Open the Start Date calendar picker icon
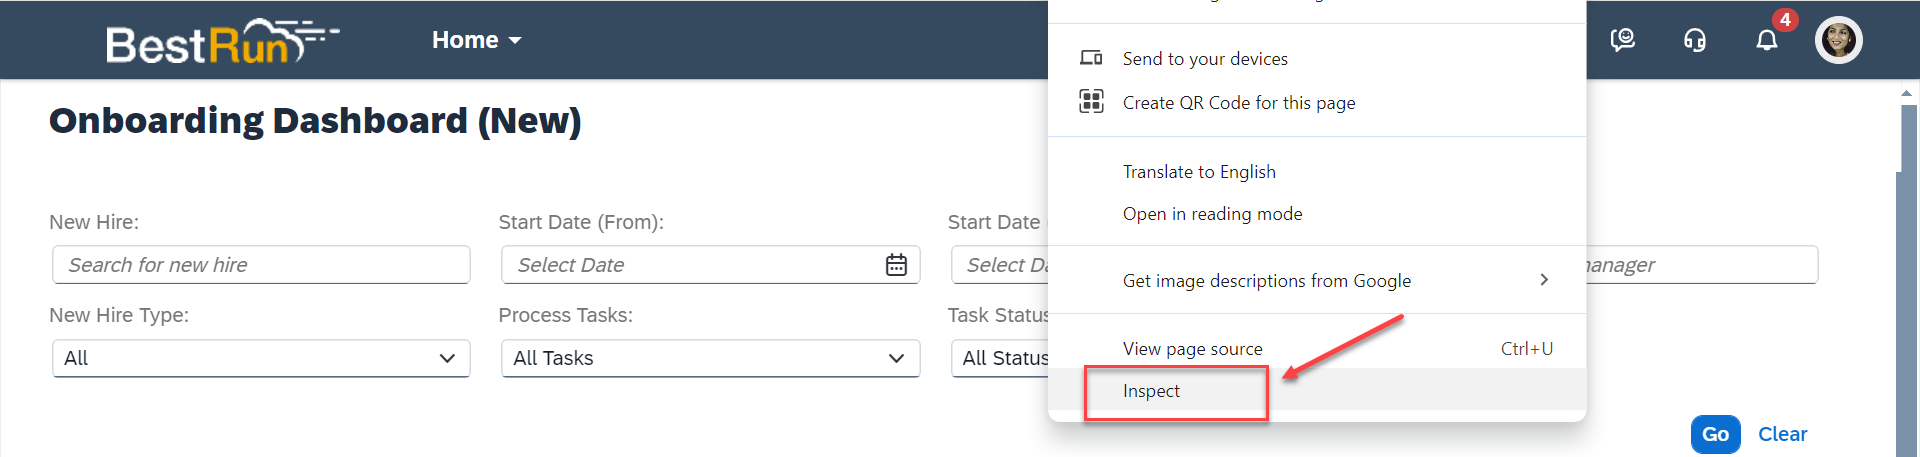1920x457 pixels. tap(896, 265)
